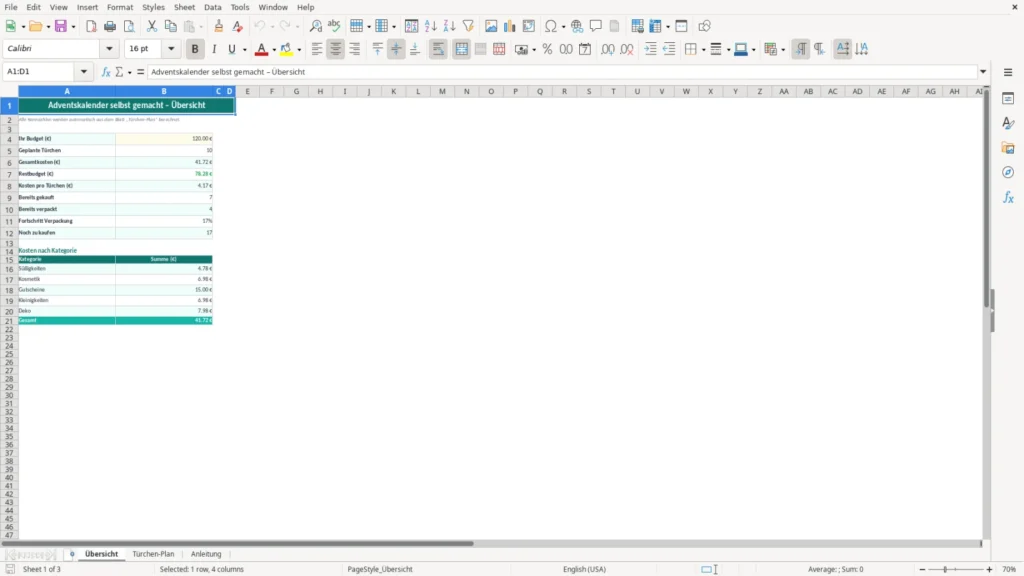This screenshot has width=1024, height=576.
Task: Insert a special character omega icon
Action: coord(551,26)
